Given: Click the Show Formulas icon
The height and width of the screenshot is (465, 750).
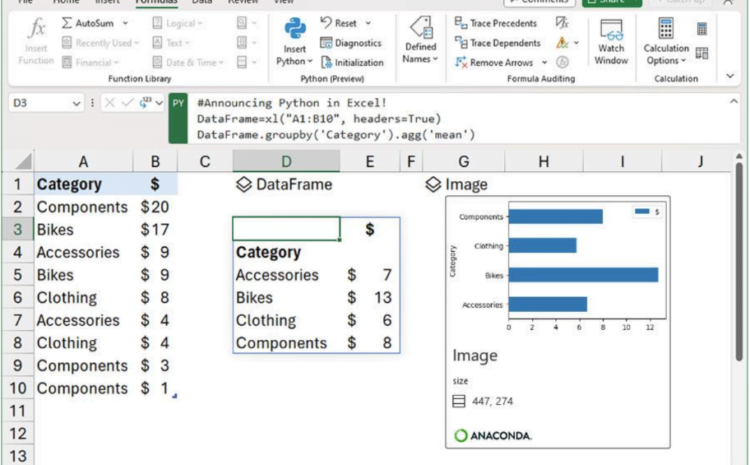Looking at the screenshot, I should 562,22.
